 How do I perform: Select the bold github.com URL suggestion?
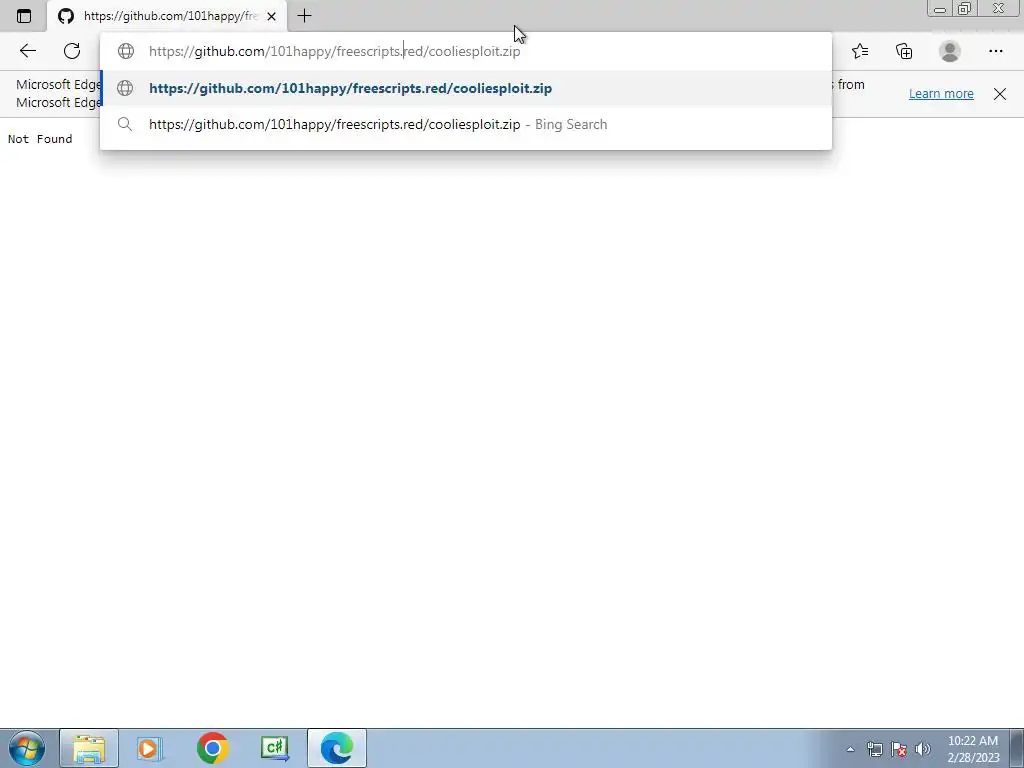tap(466, 88)
